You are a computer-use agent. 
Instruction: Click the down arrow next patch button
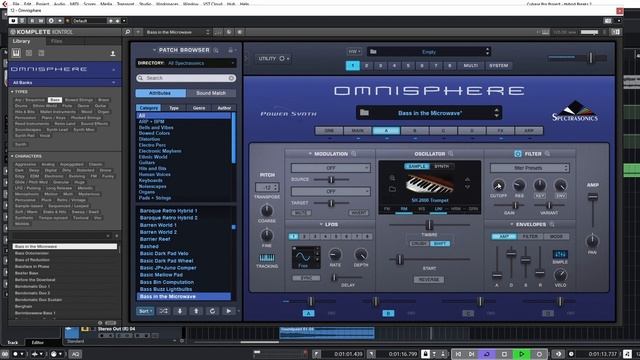pyautogui.click(x=180, y=311)
